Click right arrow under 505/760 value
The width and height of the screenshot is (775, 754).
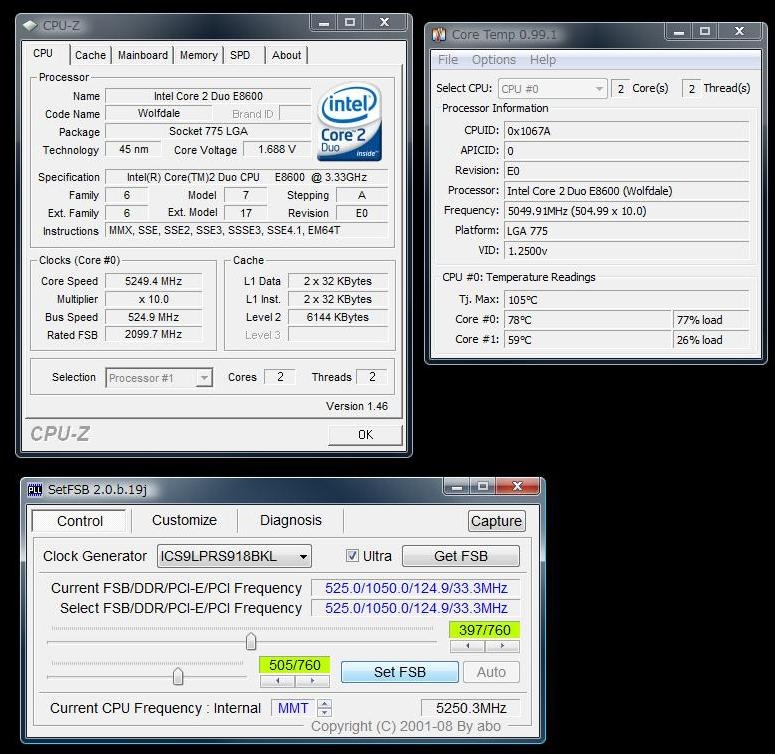(312, 681)
